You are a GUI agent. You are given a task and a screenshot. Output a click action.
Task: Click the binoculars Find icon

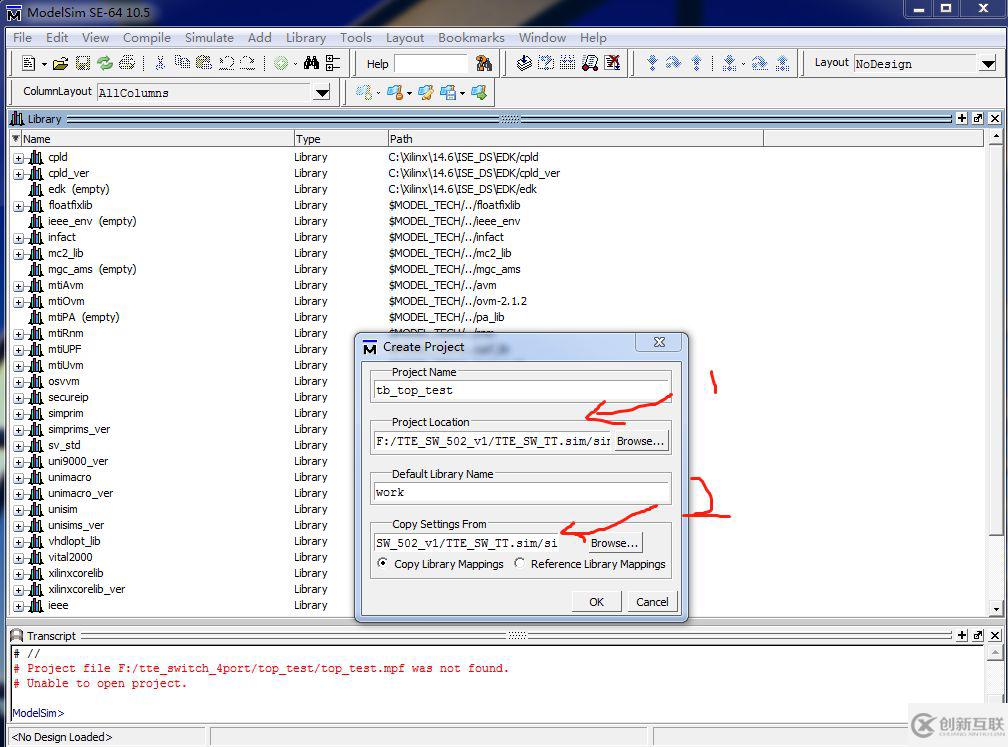coord(311,64)
